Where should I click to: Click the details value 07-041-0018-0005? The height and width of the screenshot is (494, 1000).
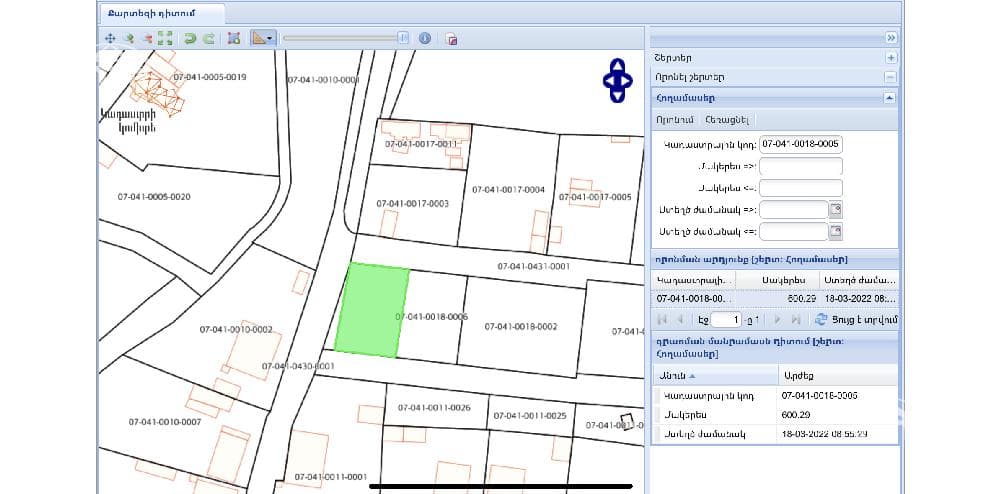pyautogui.click(x=820, y=396)
